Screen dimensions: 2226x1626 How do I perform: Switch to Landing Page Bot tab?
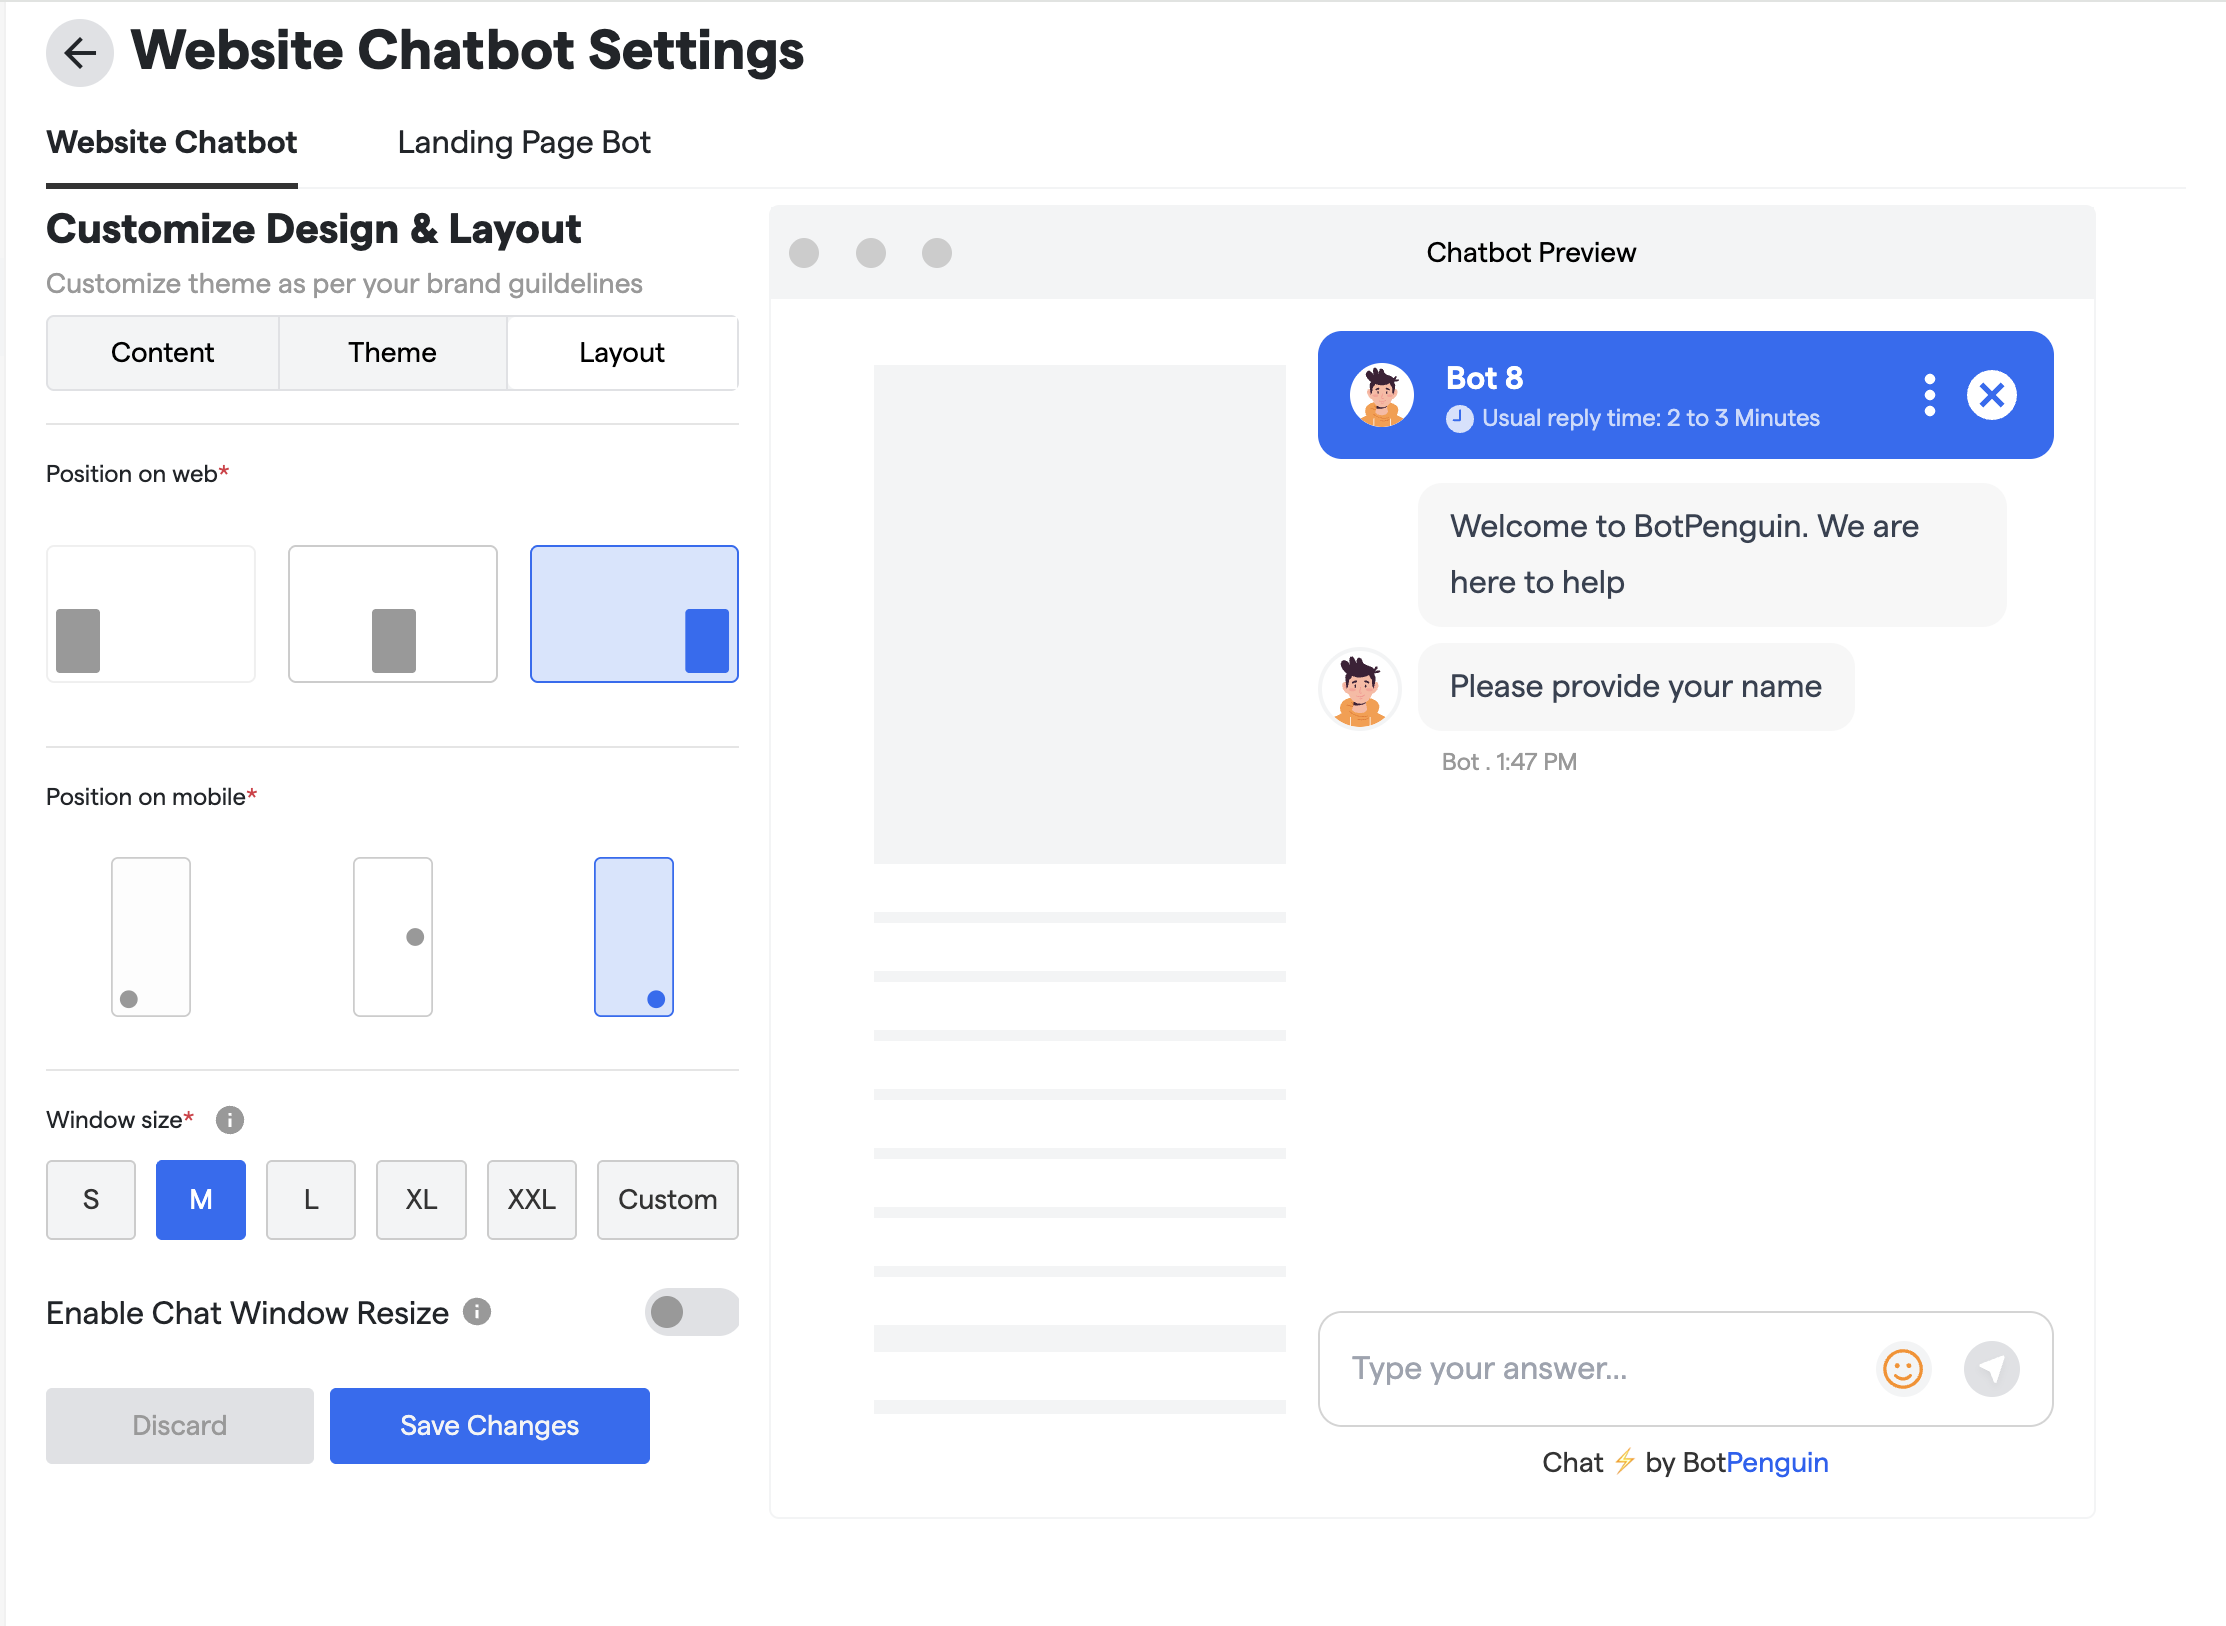[x=524, y=143]
